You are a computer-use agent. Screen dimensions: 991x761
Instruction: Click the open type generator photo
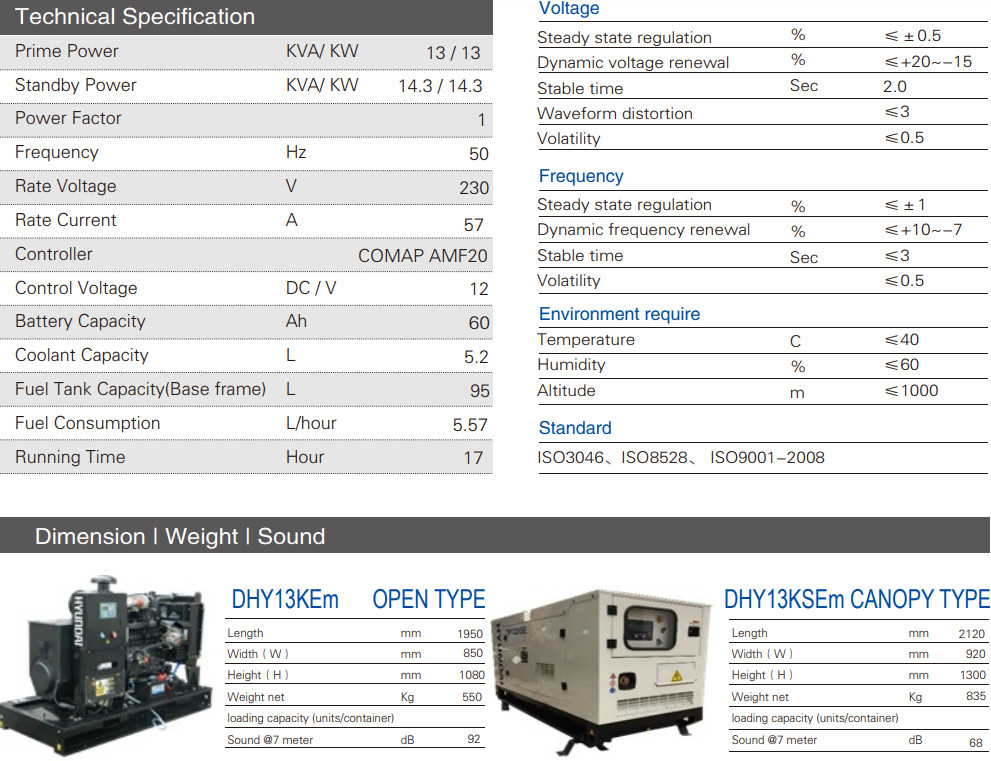point(106,665)
